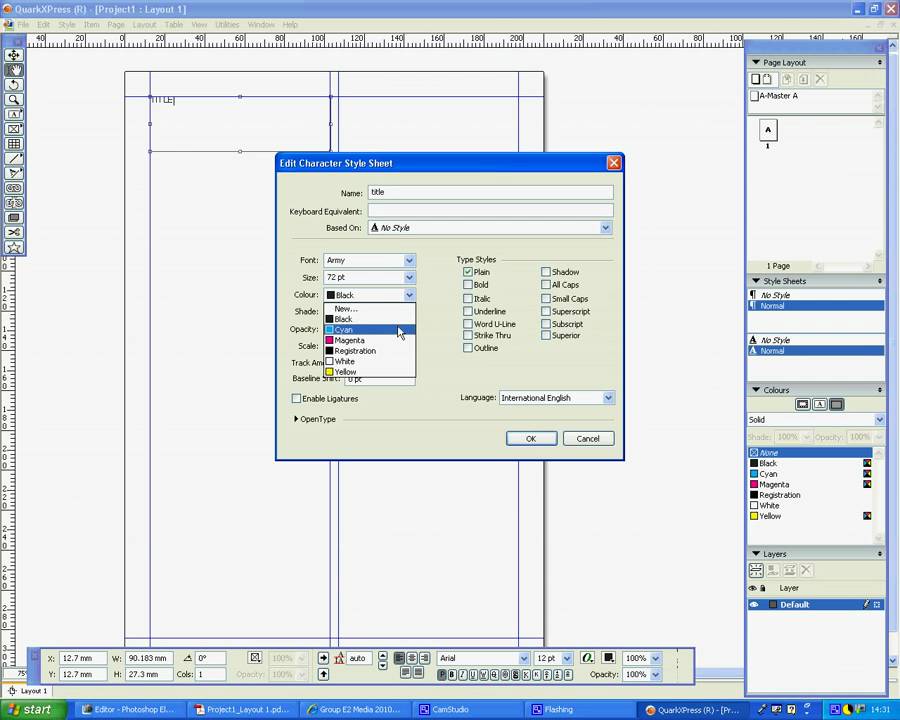Select the Bezier Pen tool
The height and width of the screenshot is (720, 900).
[14, 173]
